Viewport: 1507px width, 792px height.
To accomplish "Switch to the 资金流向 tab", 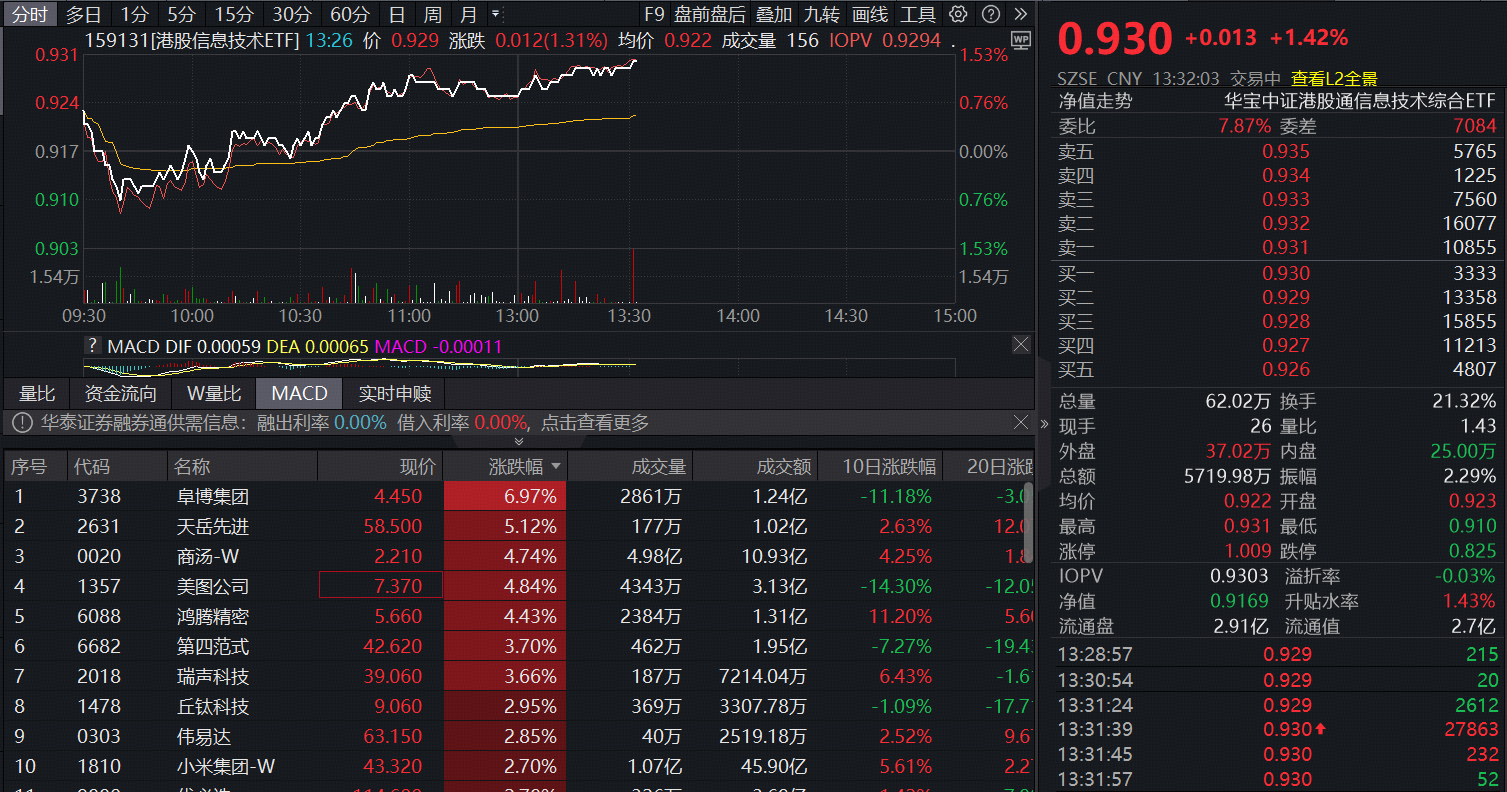I will tap(119, 393).
